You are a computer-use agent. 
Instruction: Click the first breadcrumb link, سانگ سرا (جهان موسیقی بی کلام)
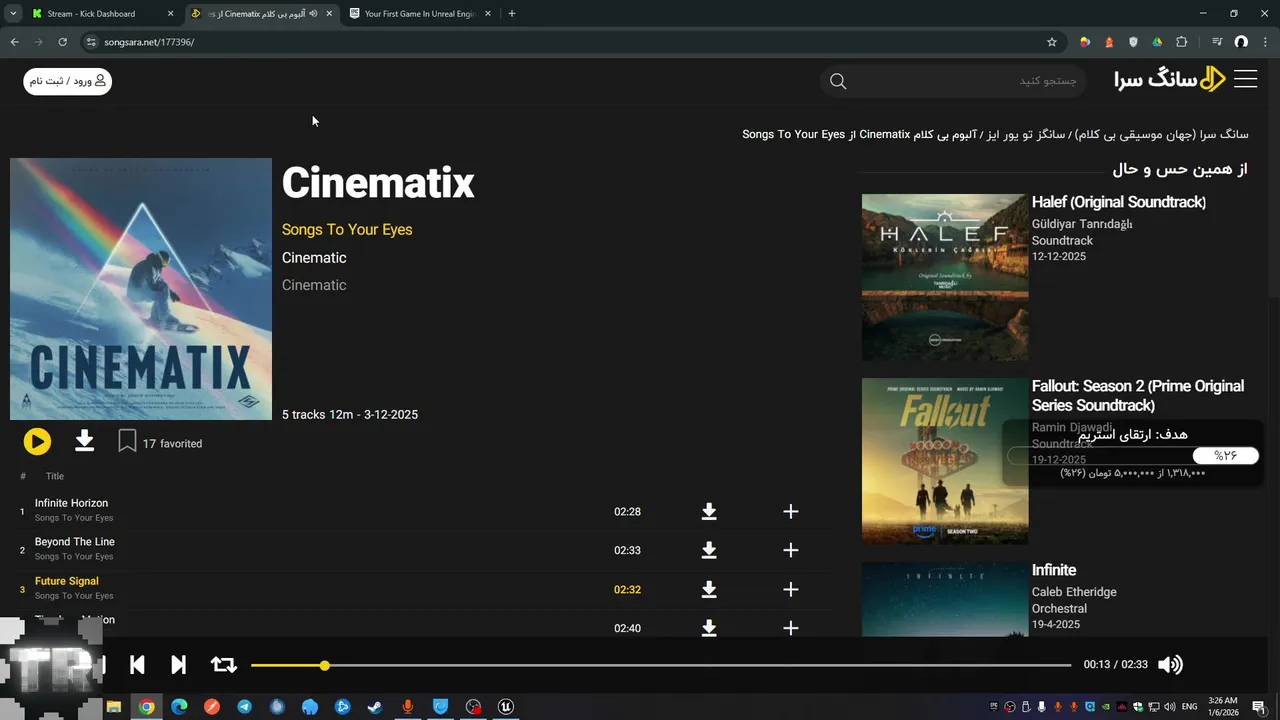pos(1162,134)
